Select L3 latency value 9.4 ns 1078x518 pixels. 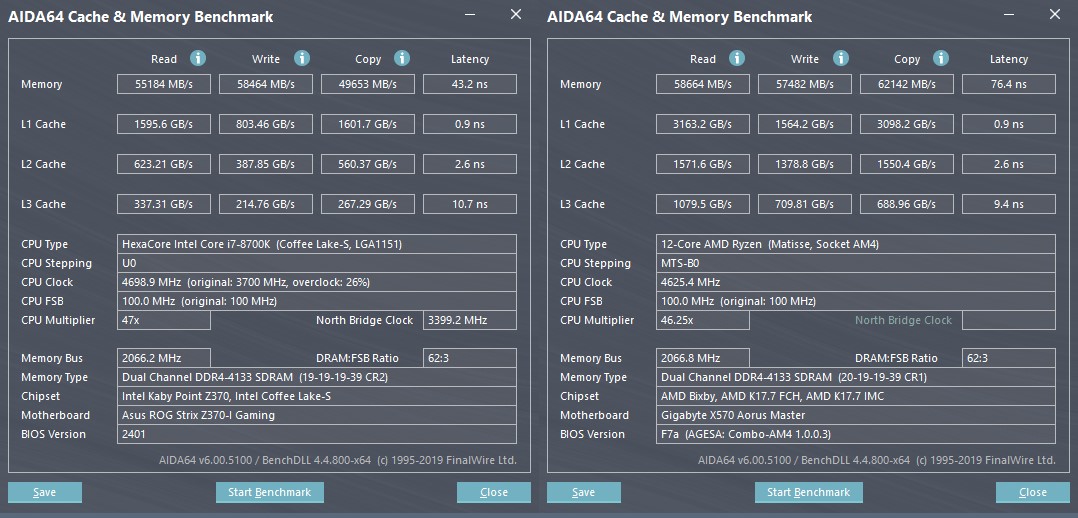(1009, 204)
